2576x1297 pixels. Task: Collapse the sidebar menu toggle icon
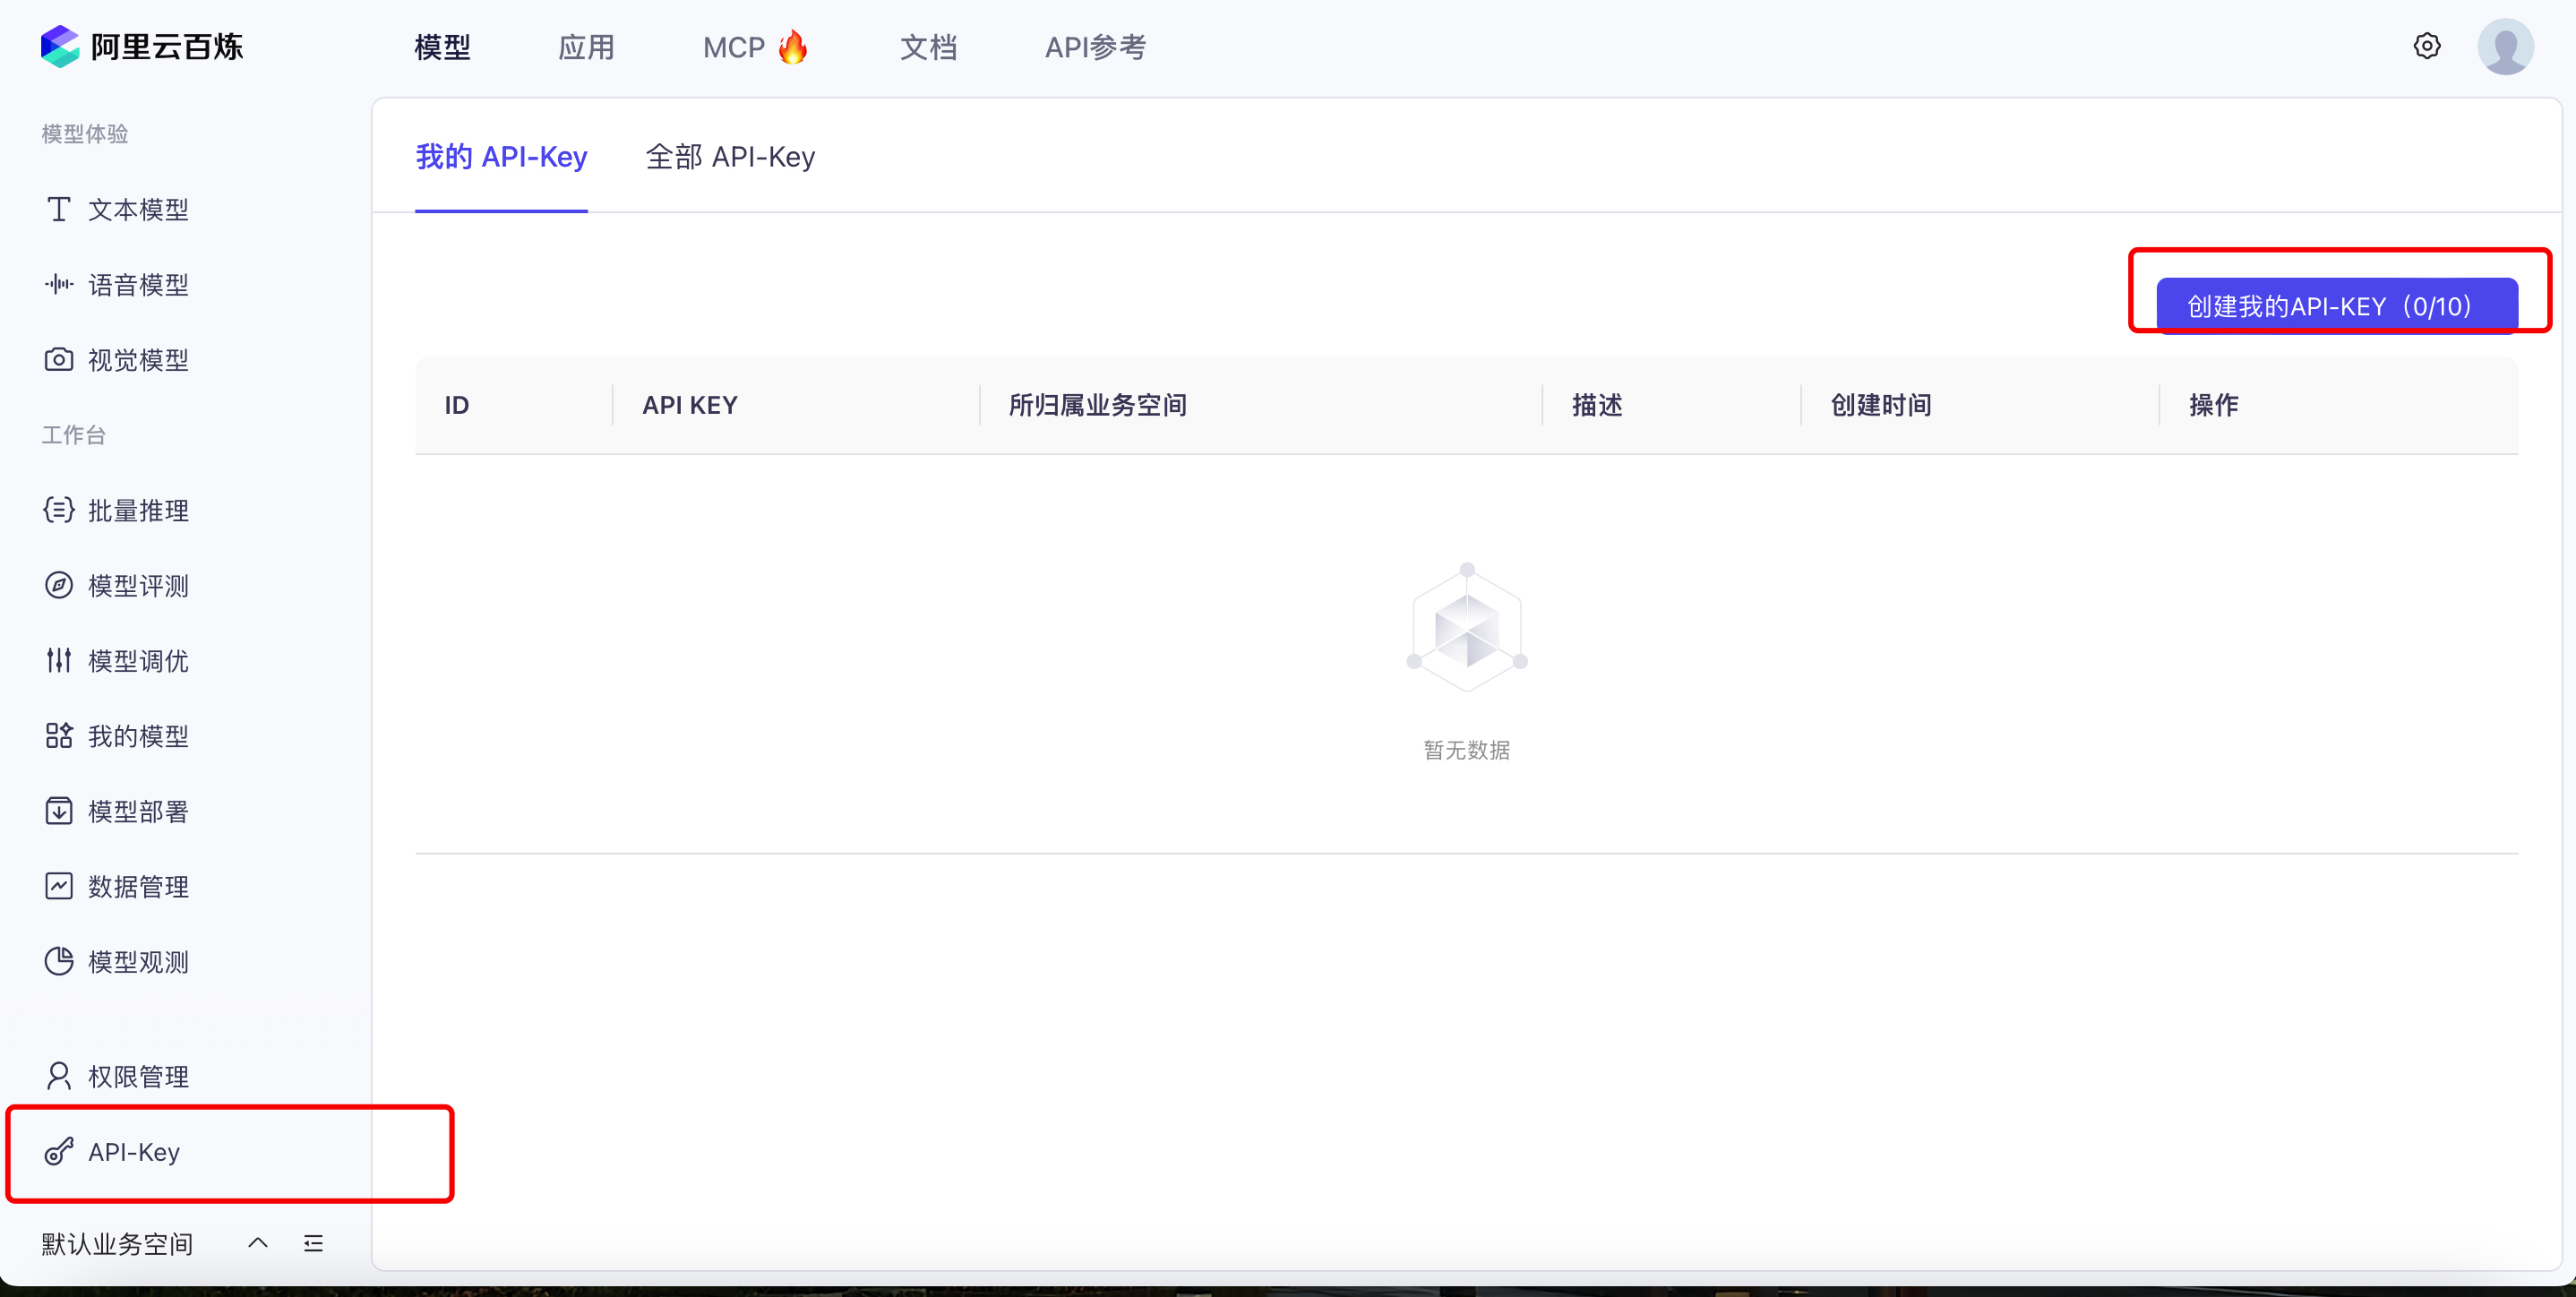click(313, 1243)
